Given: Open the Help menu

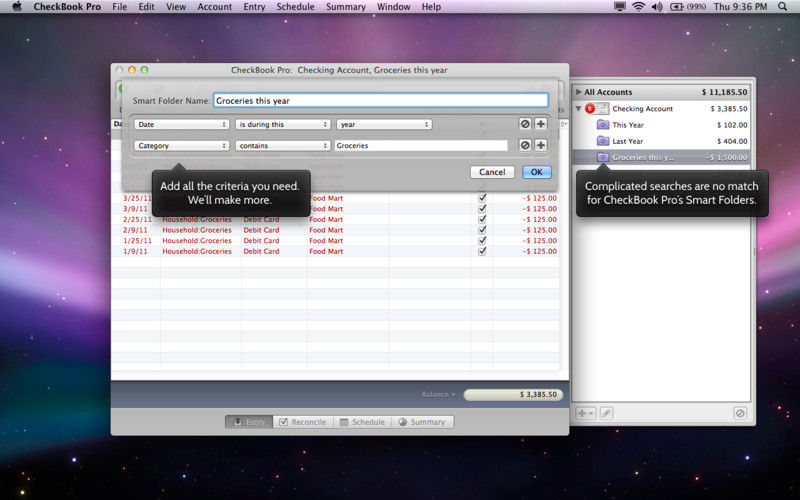Looking at the screenshot, I should tap(431, 7).
